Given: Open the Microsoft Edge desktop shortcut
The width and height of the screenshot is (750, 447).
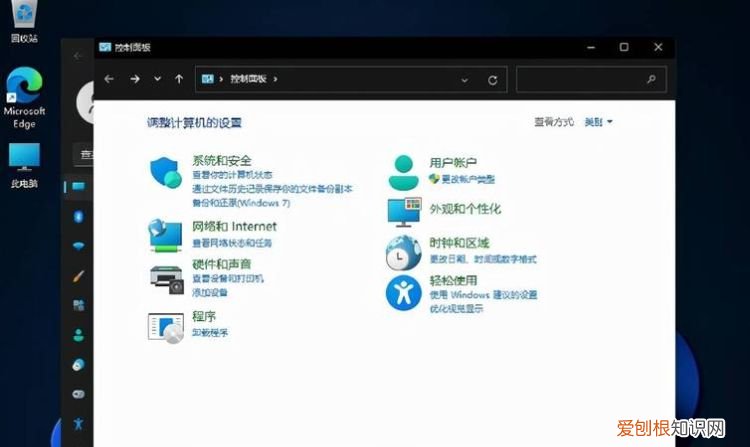Looking at the screenshot, I should 24,98.
